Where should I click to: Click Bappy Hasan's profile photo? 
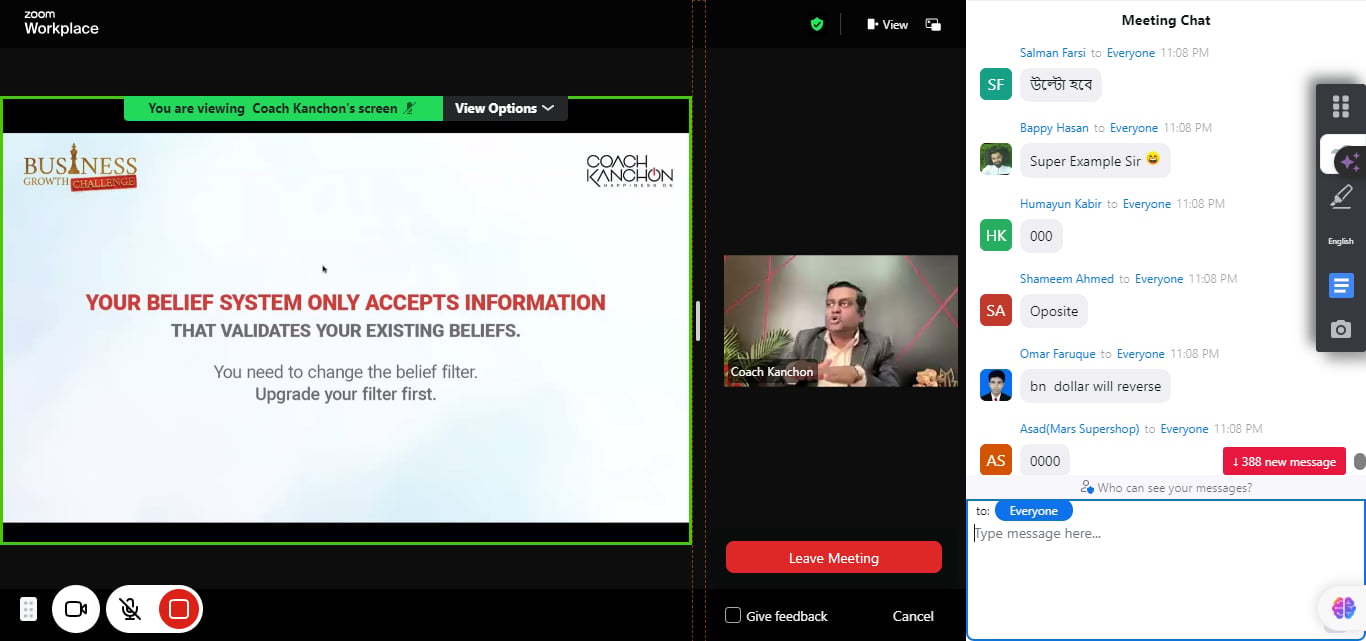(996, 160)
